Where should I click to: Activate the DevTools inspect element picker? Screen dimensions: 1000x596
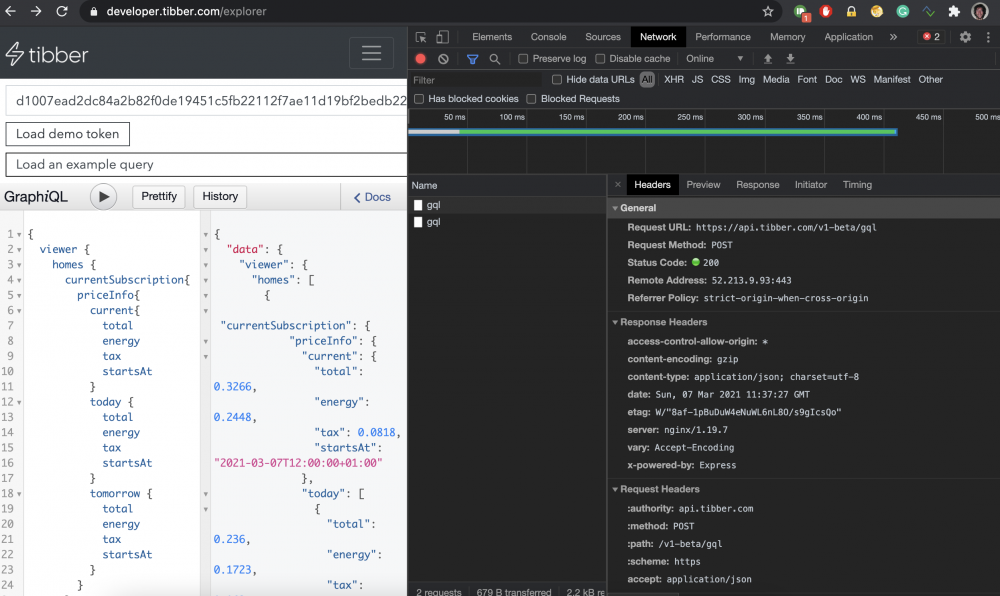point(422,37)
